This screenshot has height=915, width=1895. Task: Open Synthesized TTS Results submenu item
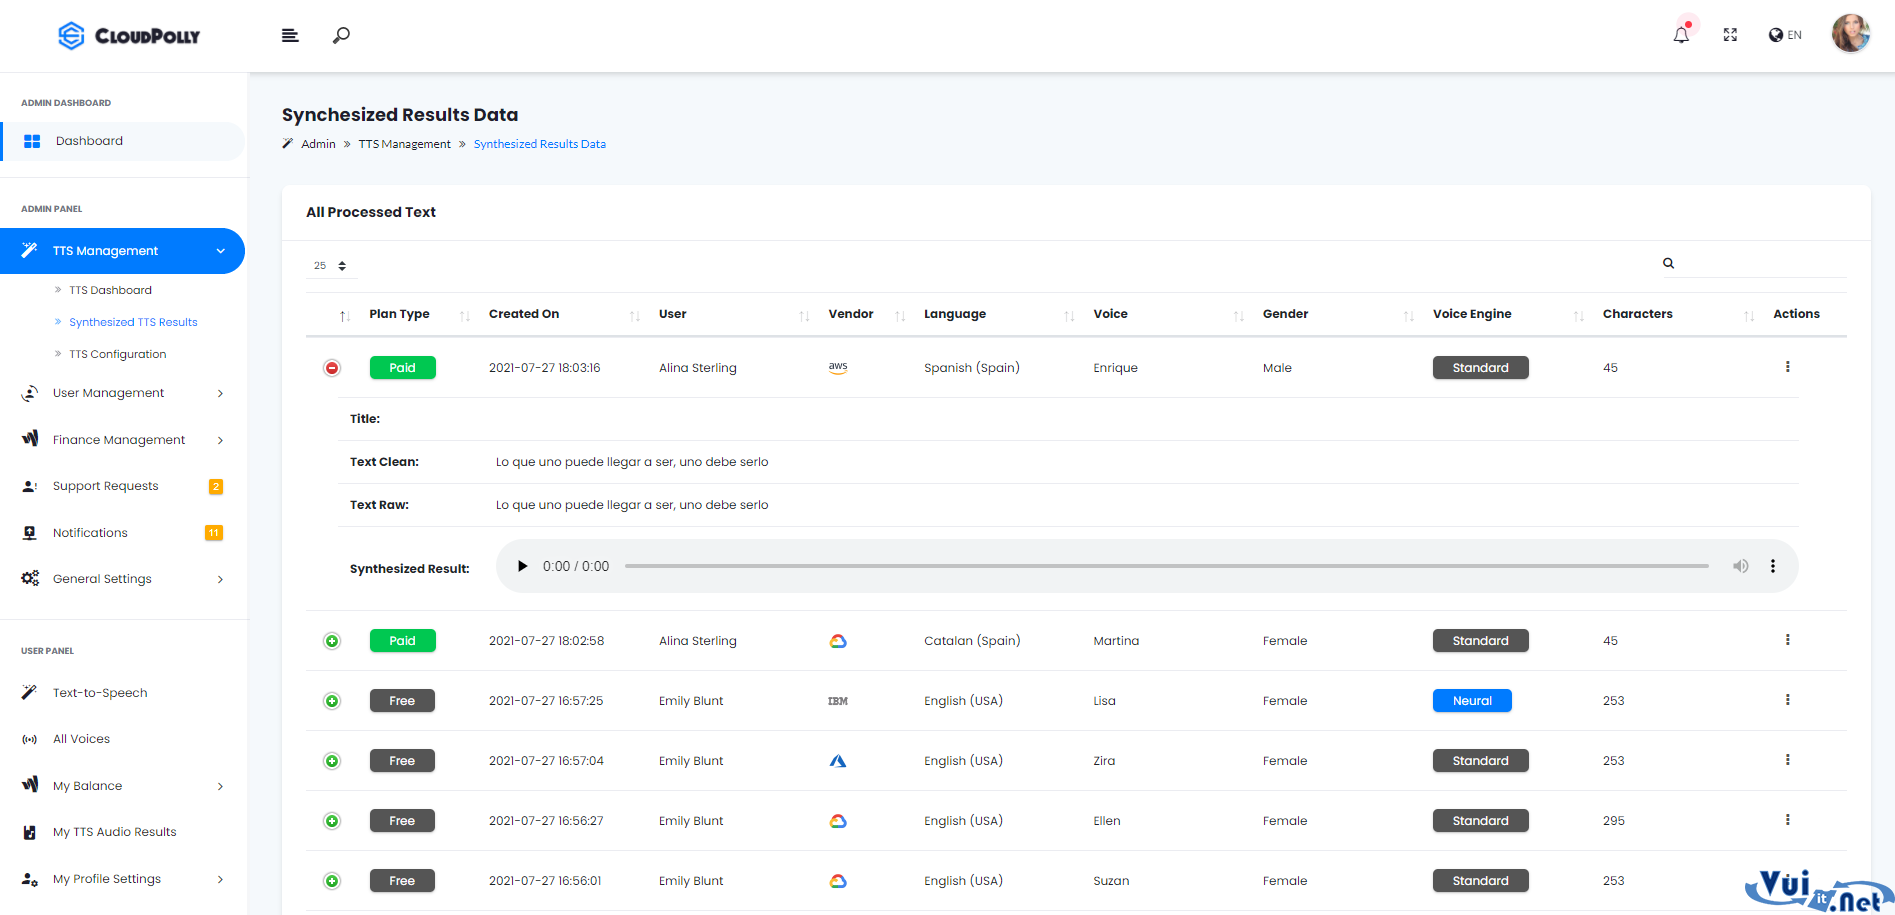(133, 322)
